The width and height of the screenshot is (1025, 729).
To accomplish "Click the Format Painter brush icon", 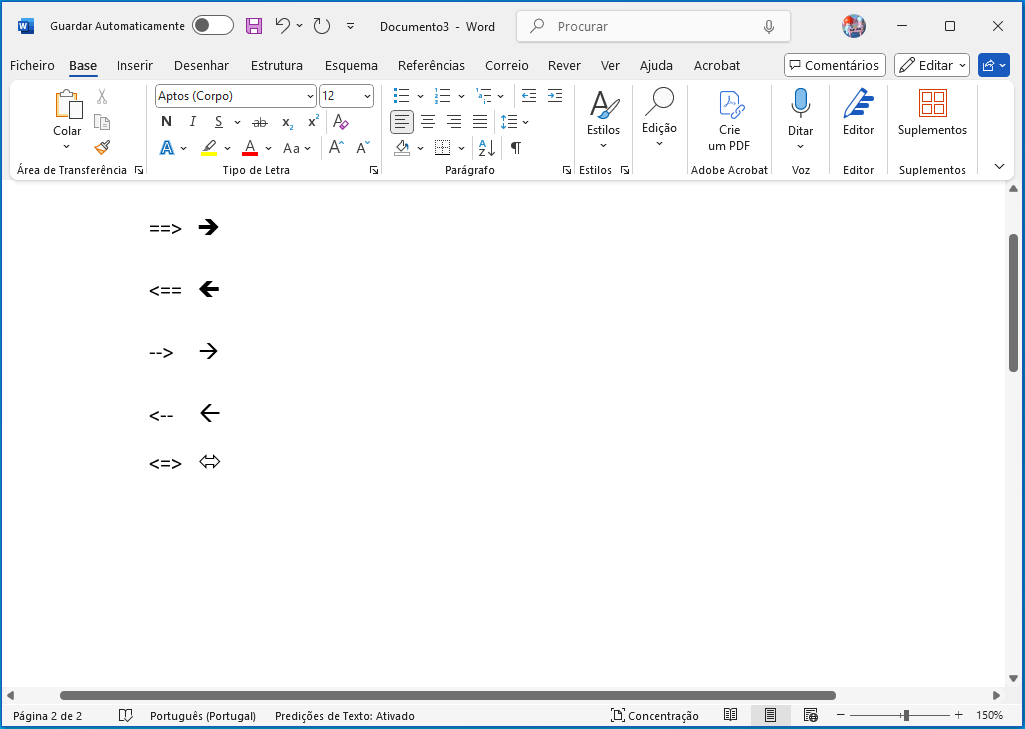I will (102, 147).
